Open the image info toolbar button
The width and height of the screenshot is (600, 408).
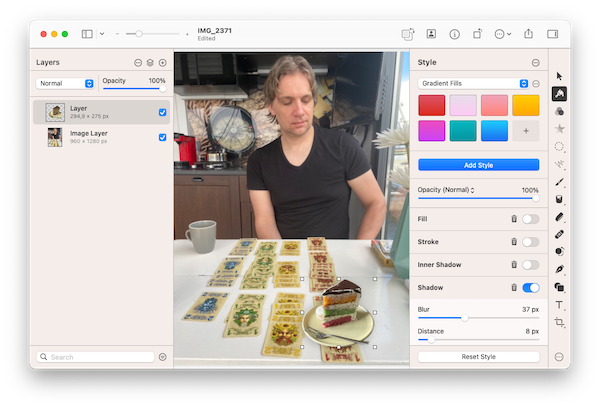click(x=454, y=34)
